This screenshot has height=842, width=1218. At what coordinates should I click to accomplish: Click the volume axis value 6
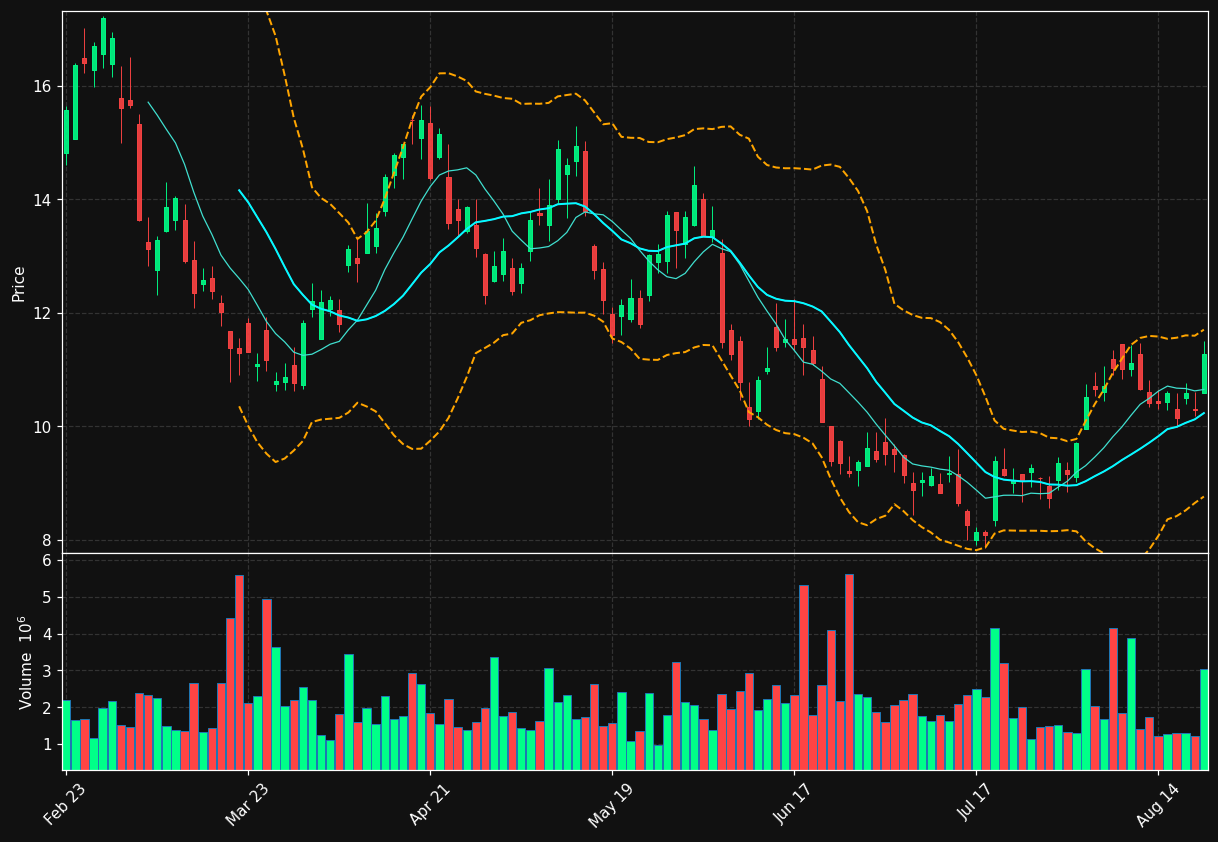click(x=47, y=561)
